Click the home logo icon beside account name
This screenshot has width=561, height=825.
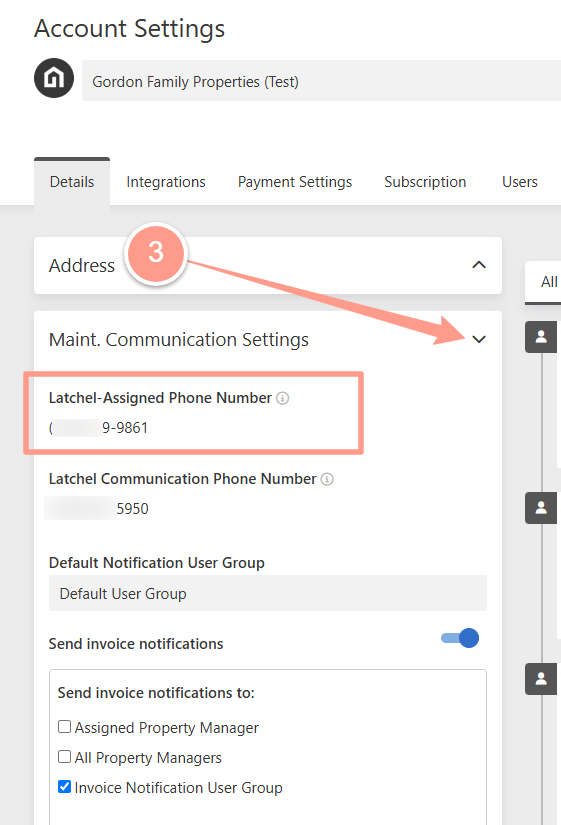[54, 78]
